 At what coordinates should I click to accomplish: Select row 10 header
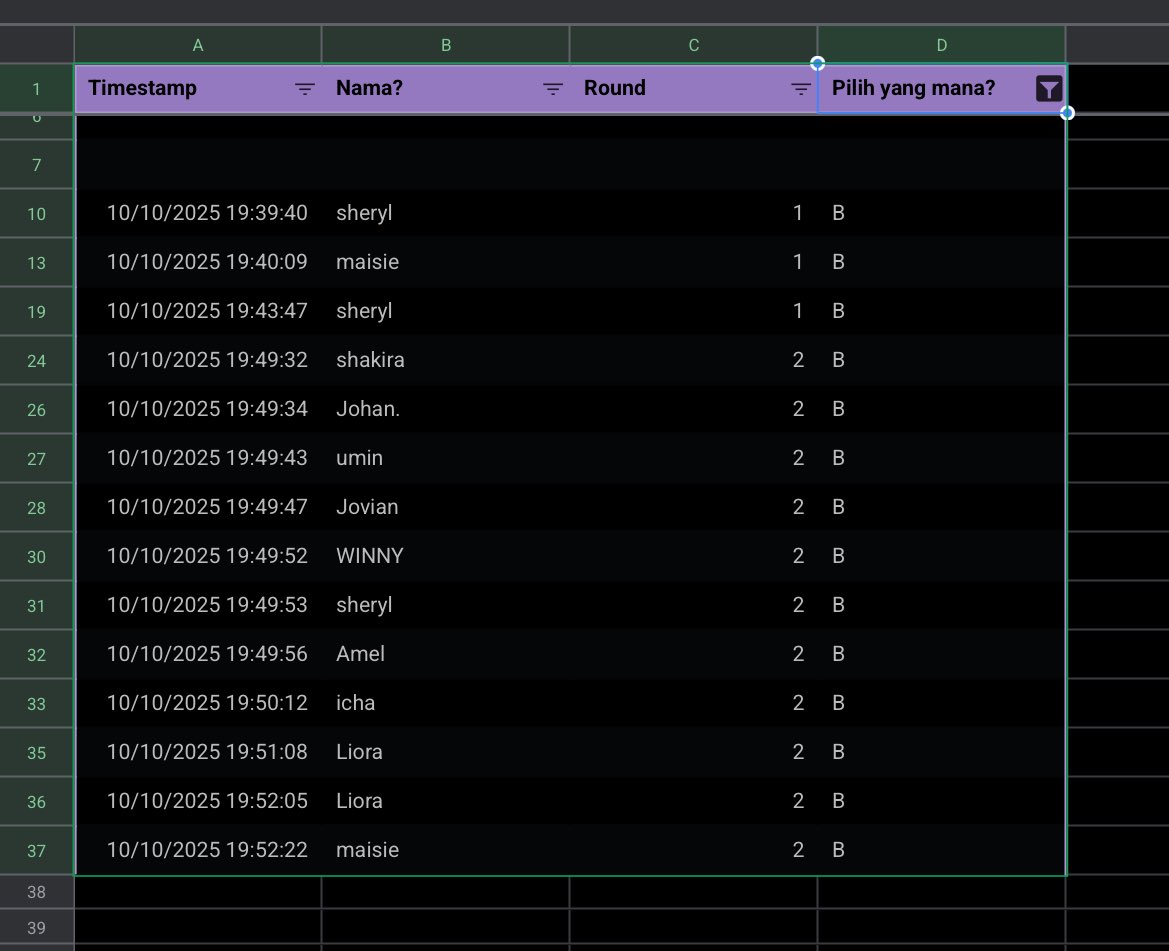click(x=37, y=214)
